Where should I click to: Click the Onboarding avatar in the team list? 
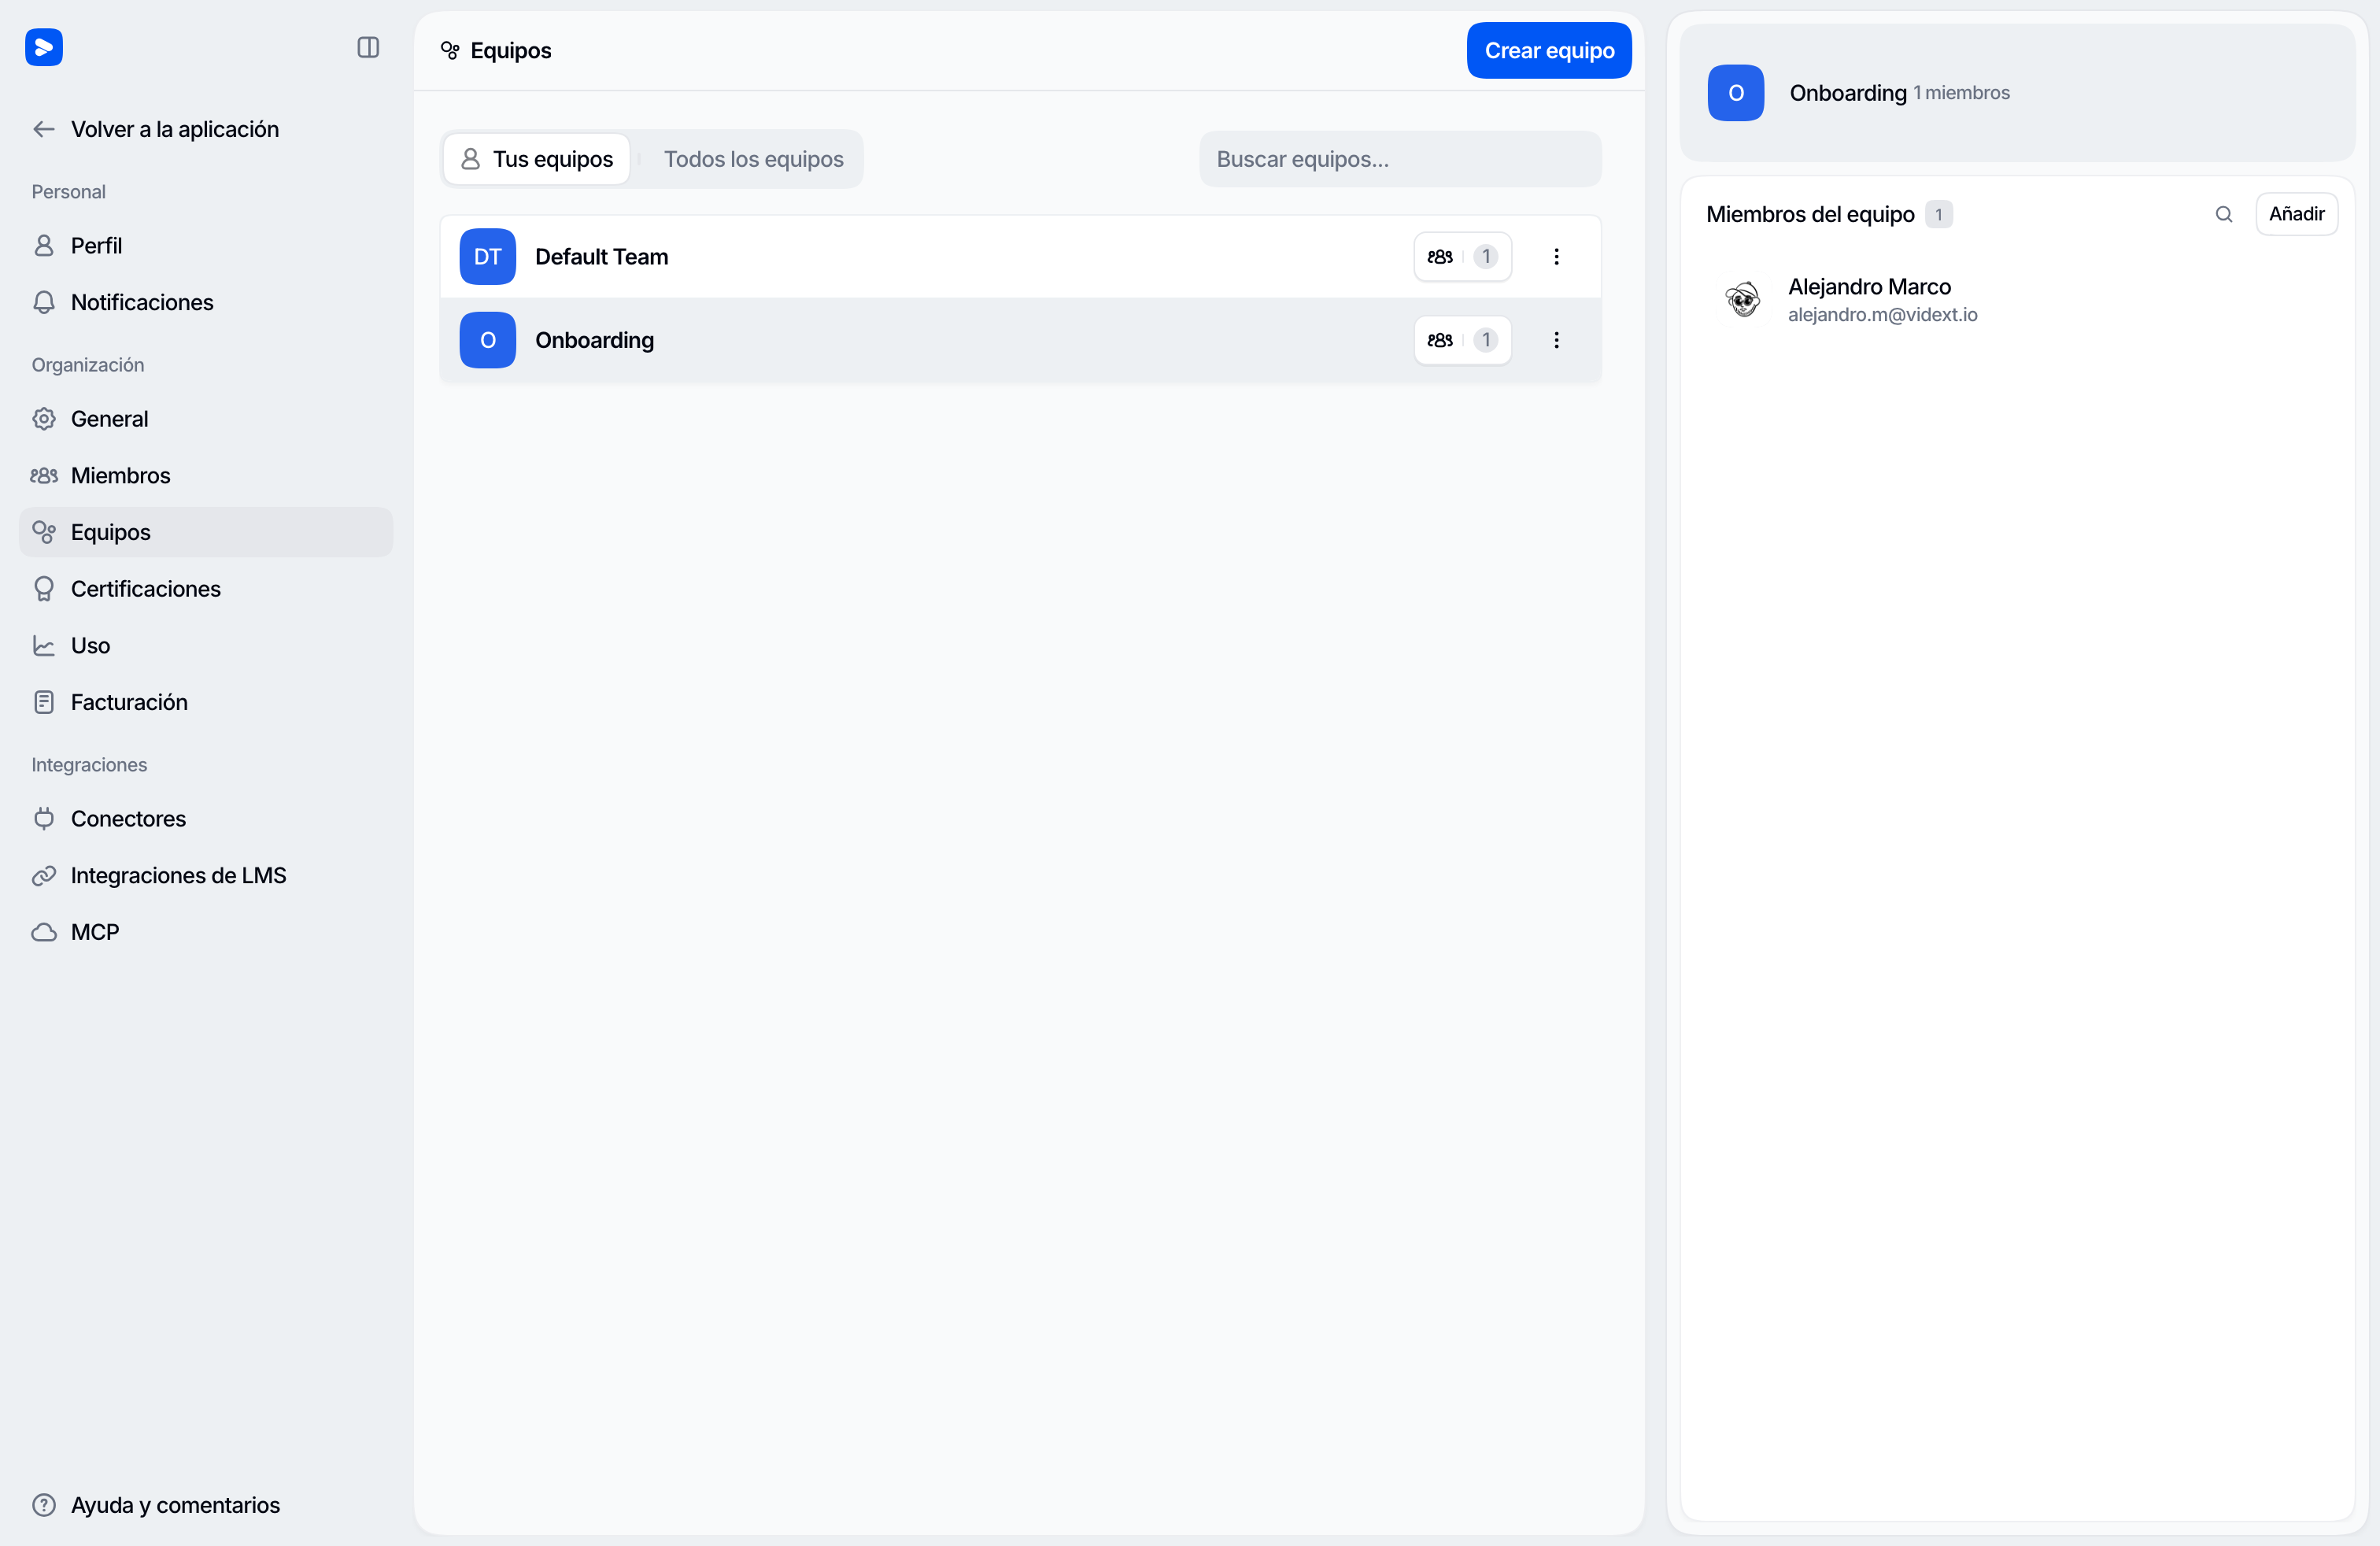point(488,340)
